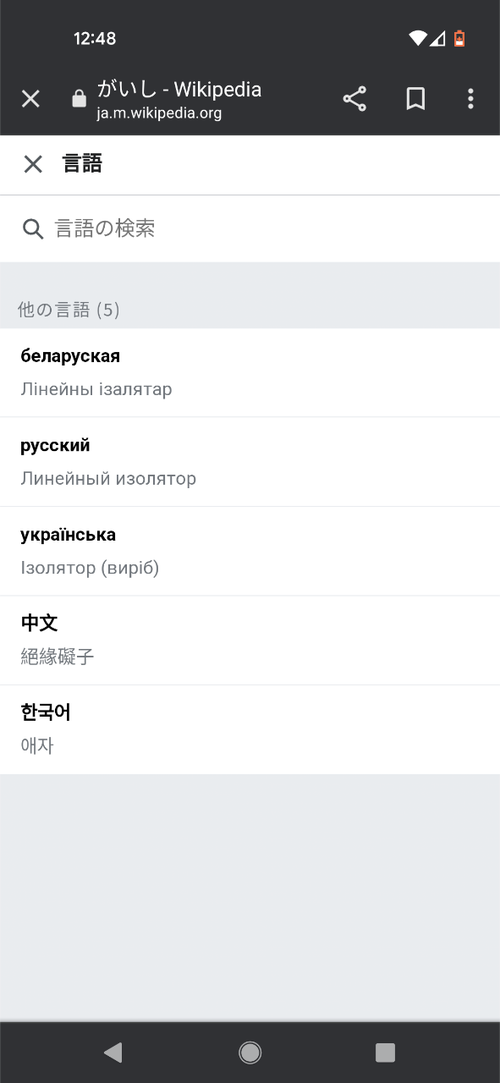Bookmark this Wikipedia page
This screenshot has width=500, height=1083.
(x=415, y=99)
